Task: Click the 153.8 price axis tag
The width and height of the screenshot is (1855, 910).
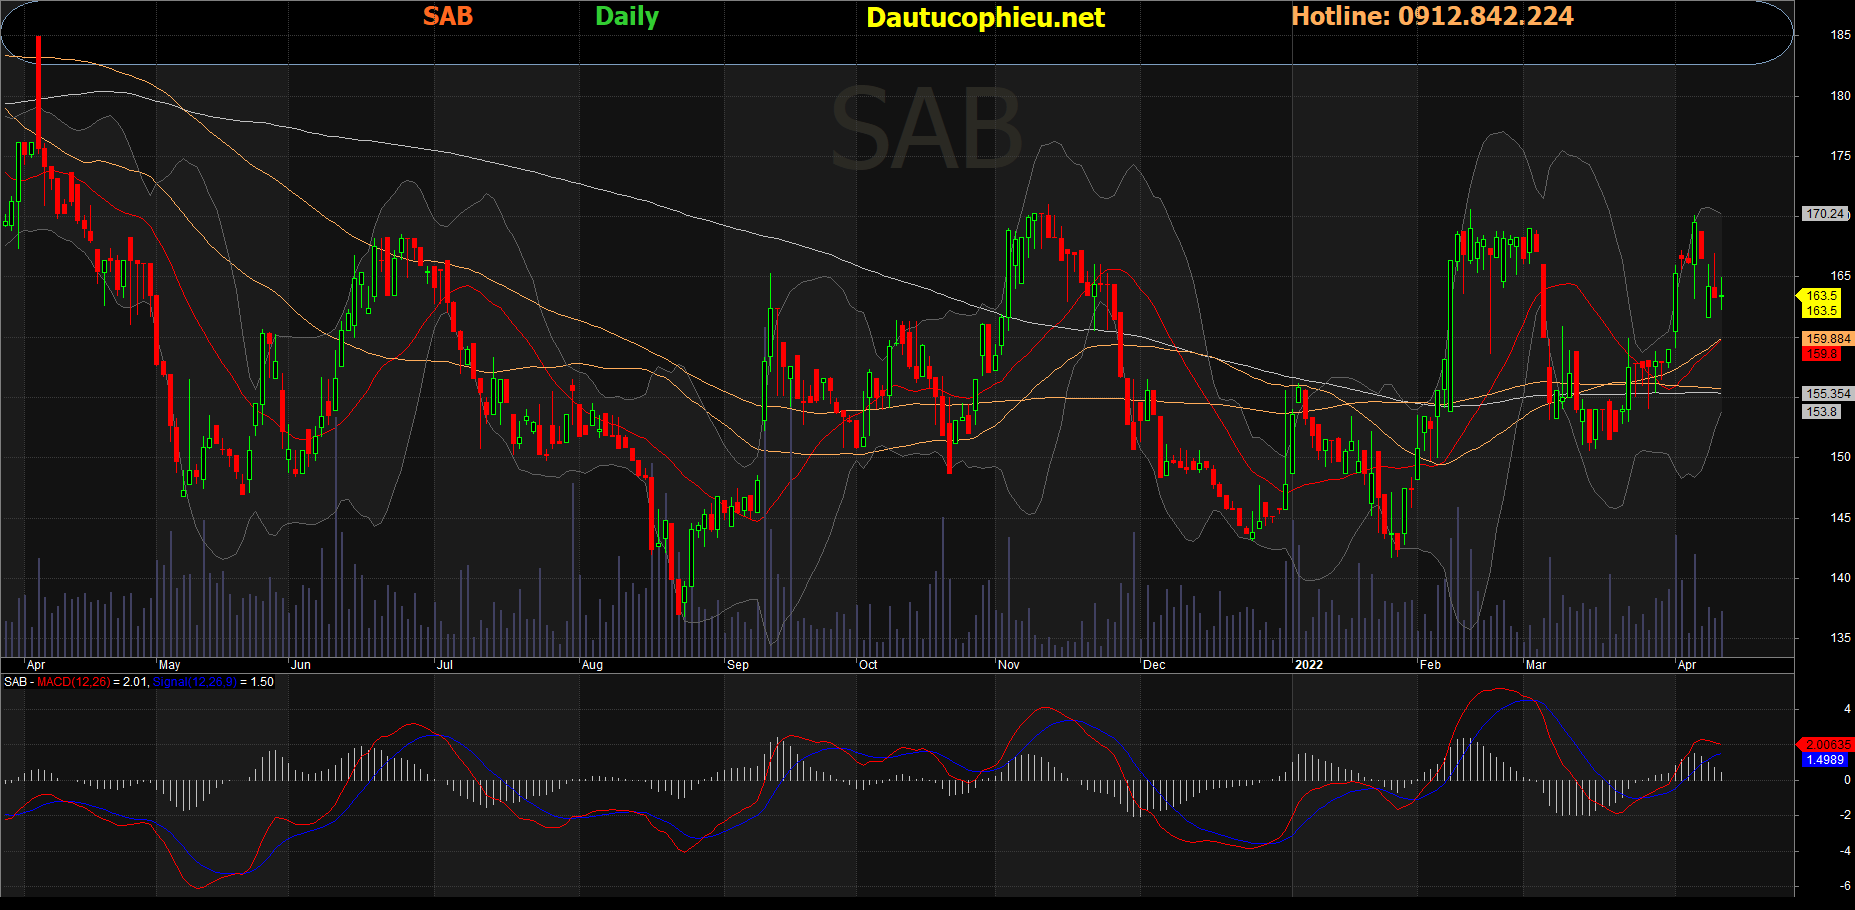Action: click(1822, 412)
